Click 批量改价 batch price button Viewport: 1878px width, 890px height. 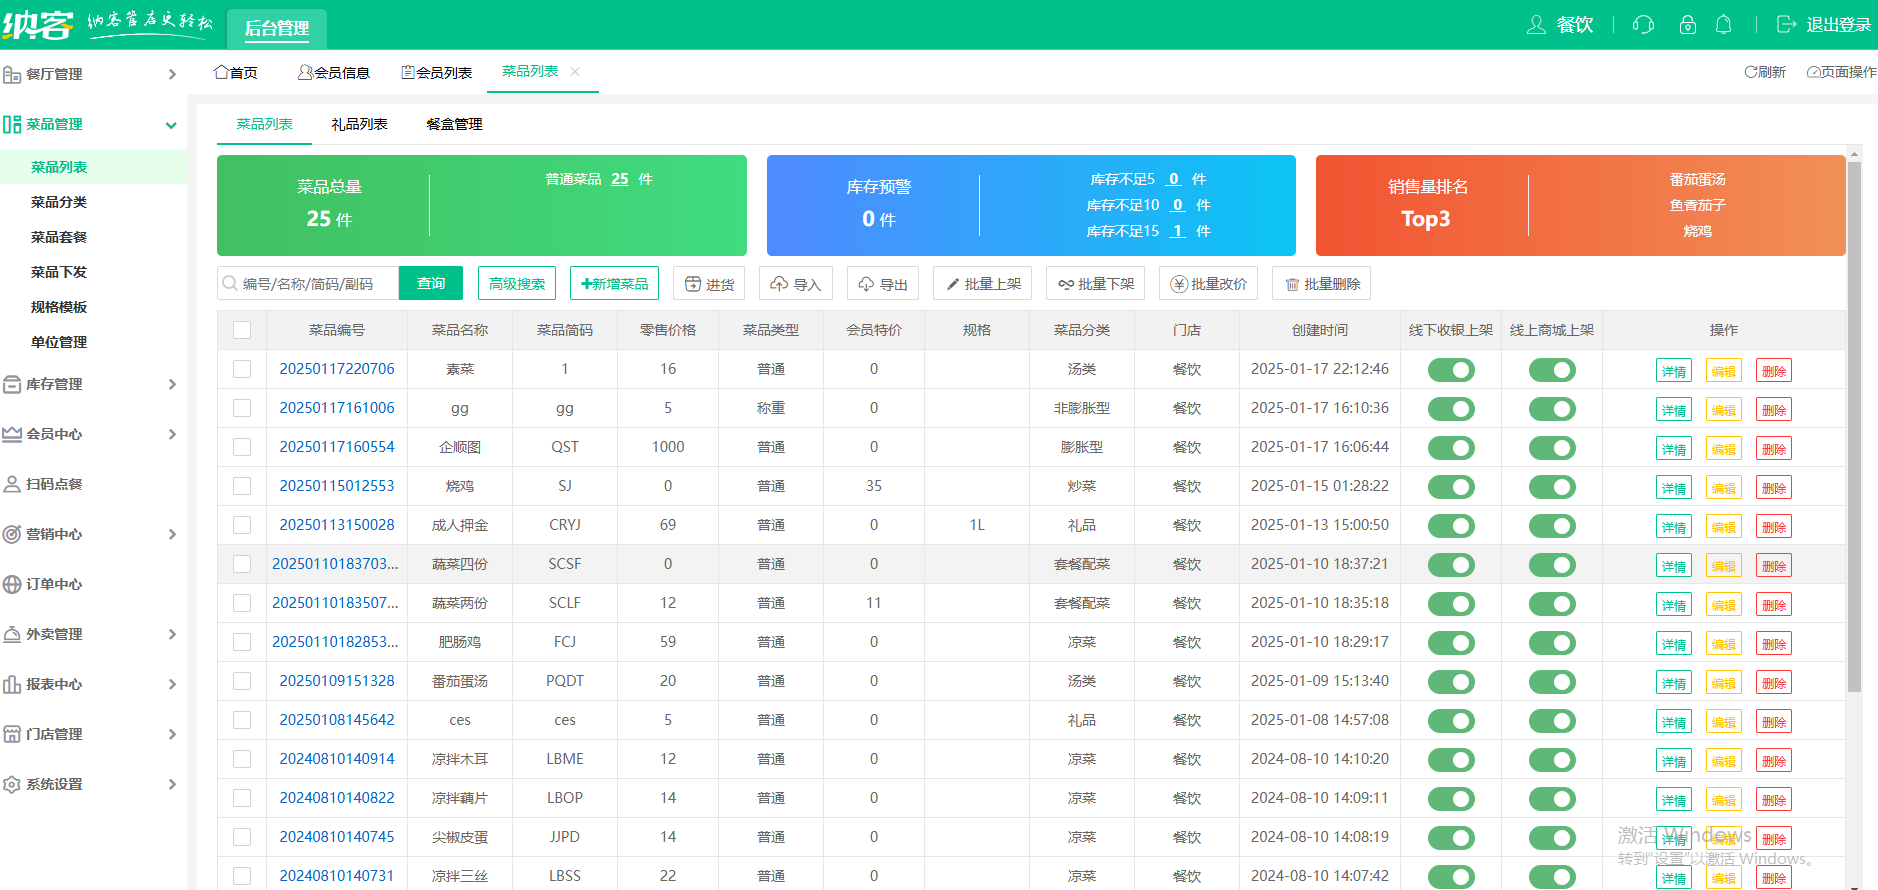1209,284
